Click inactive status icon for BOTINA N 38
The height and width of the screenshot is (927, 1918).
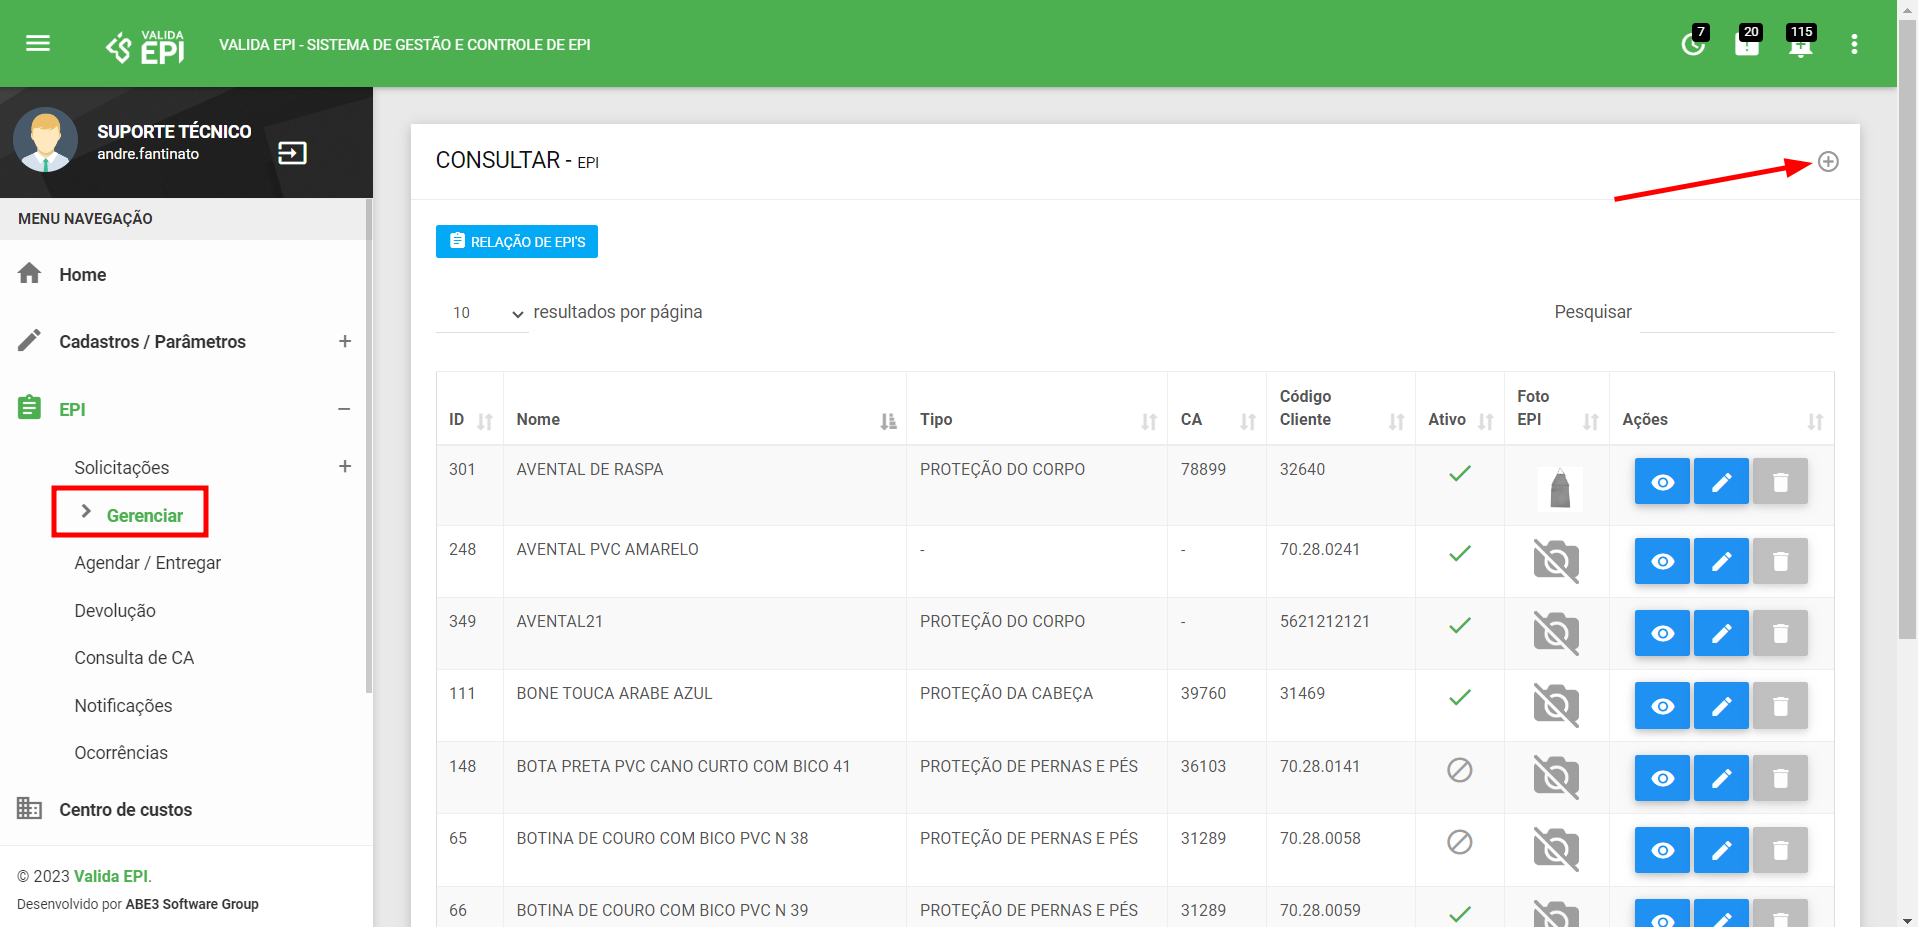[1460, 842]
